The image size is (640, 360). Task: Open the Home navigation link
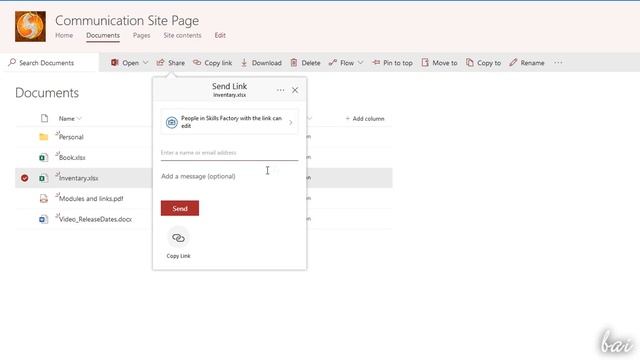64,36
